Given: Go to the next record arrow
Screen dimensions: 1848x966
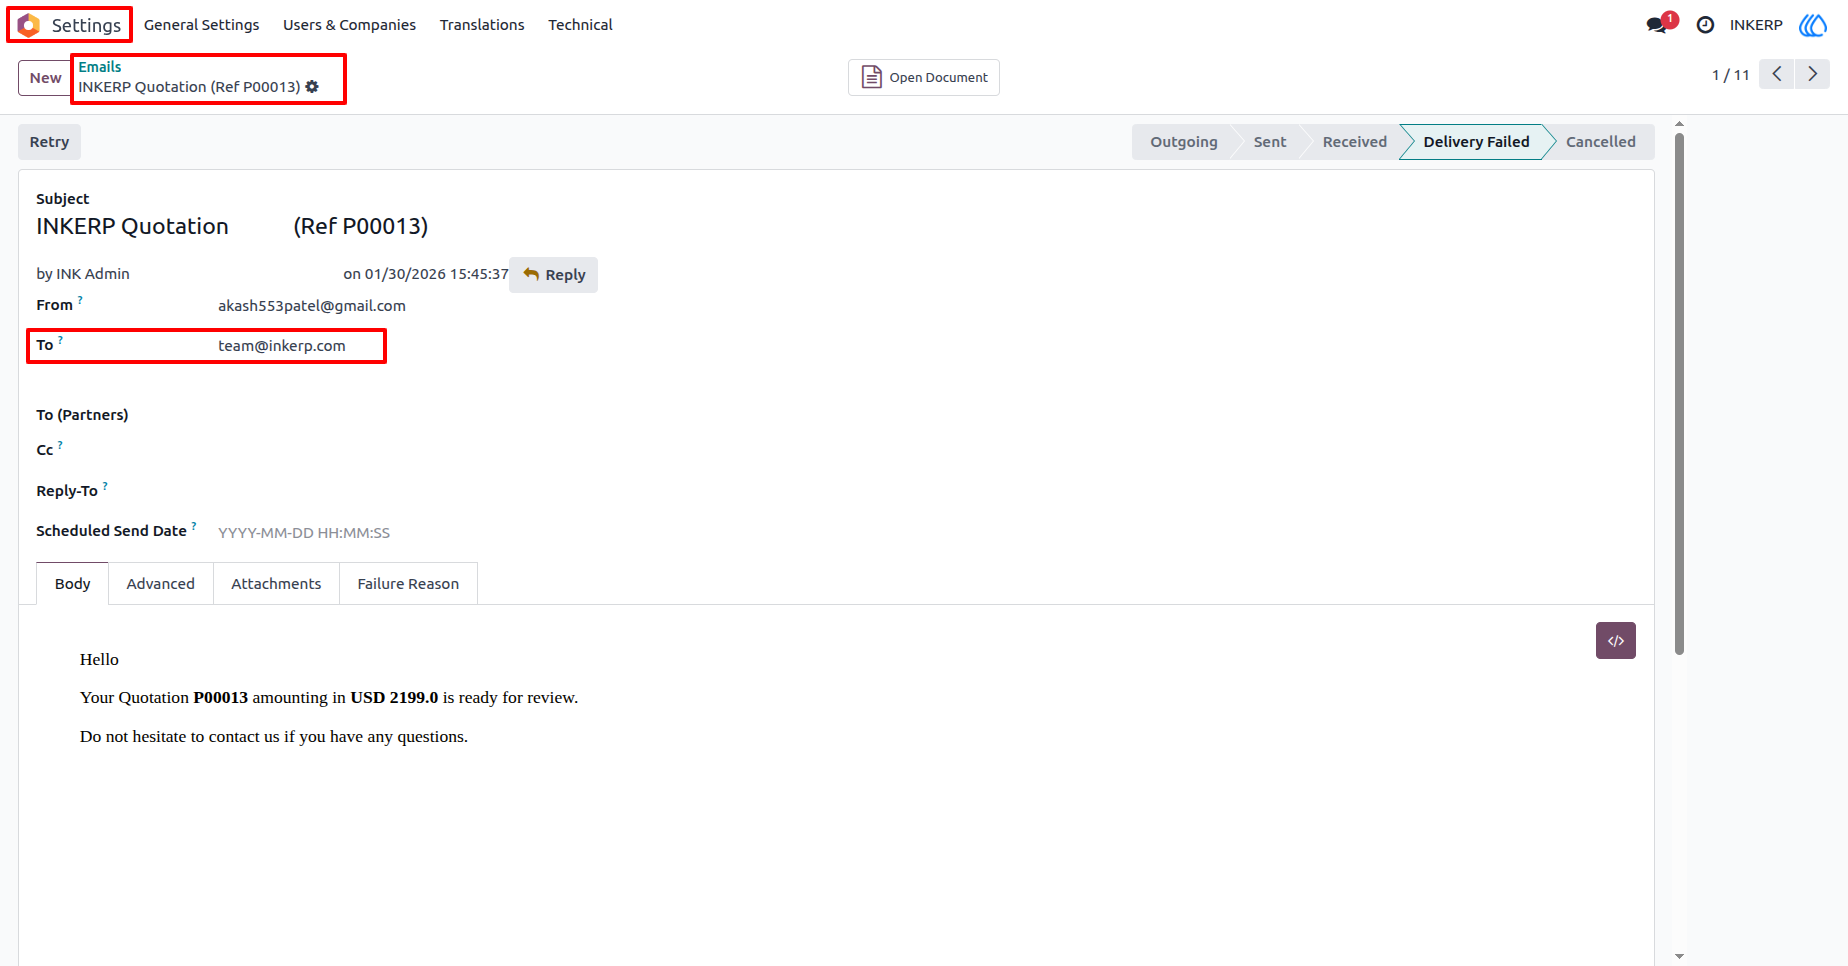Looking at the screenshot, I should tap(1812, 74).
